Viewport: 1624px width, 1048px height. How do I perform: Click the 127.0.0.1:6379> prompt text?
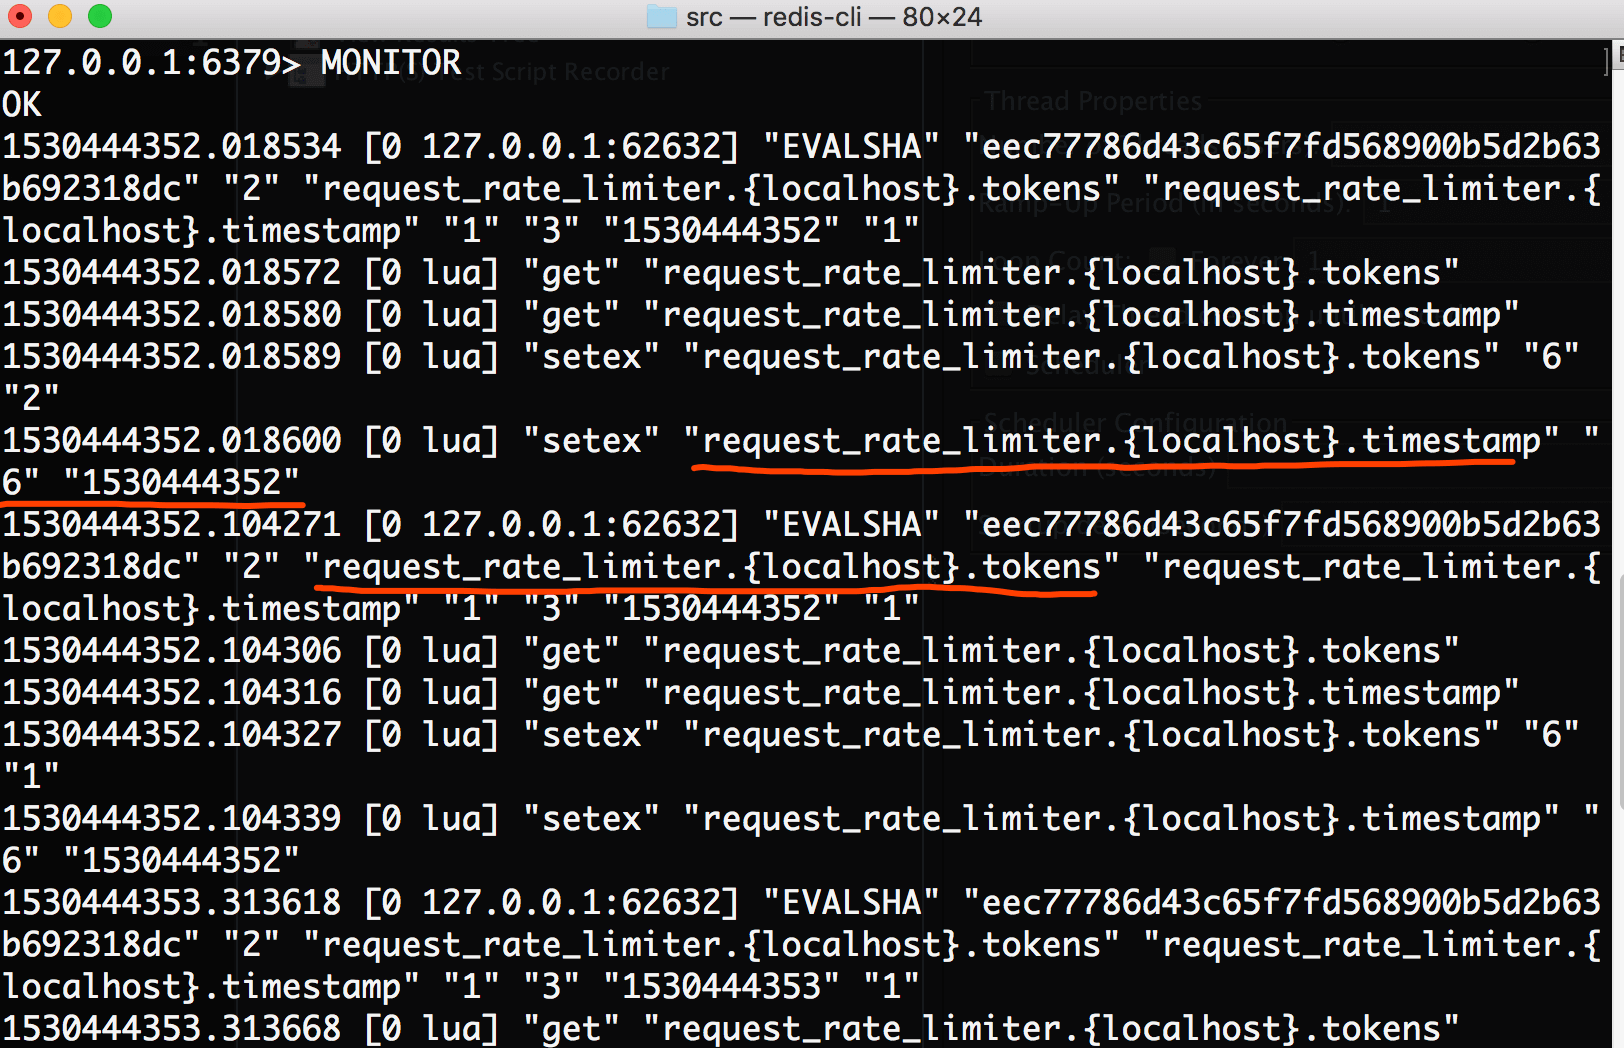[152, 63]
